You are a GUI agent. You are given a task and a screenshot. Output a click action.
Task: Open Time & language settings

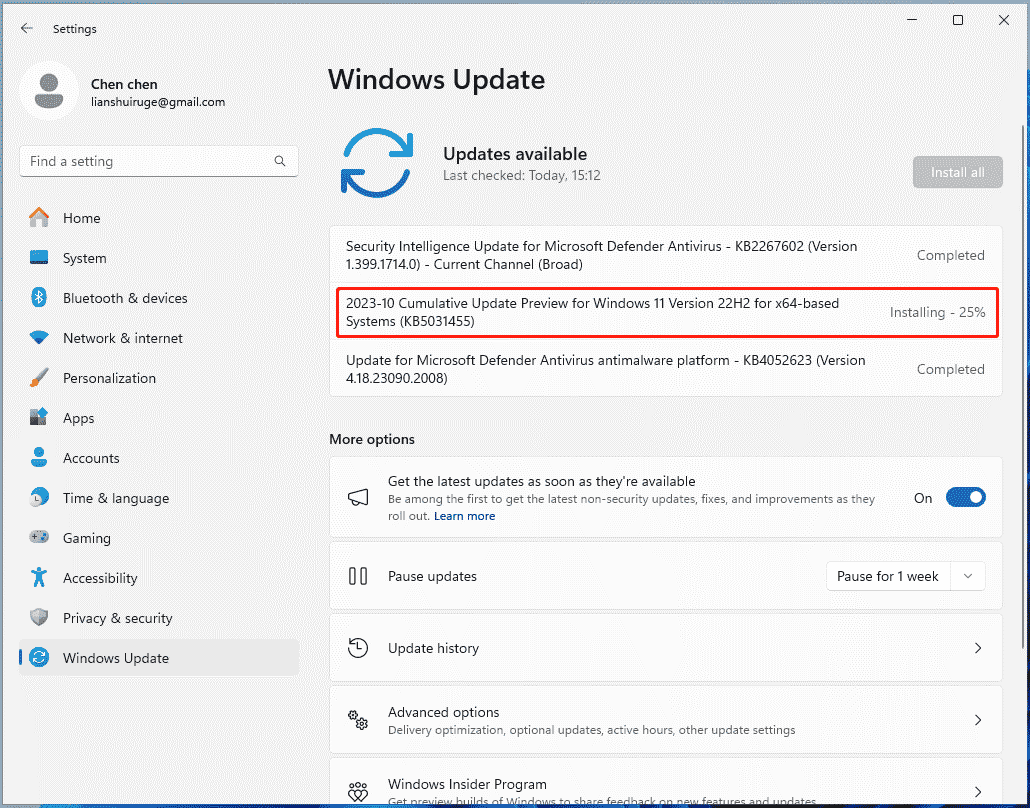pos(159,498)
